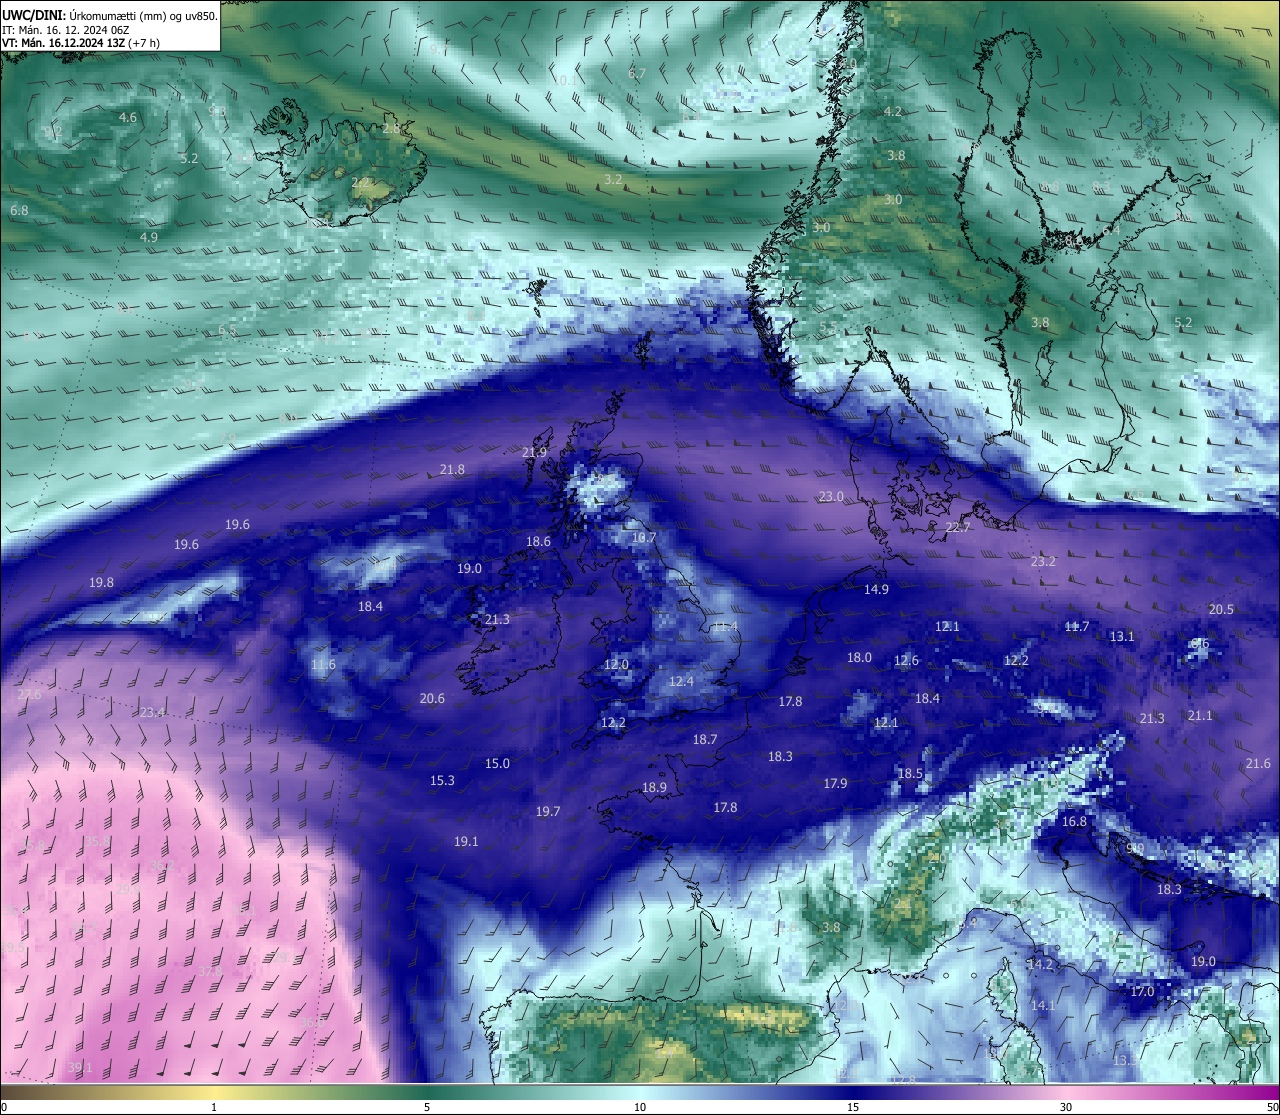The width and height of the screenshot is (1280, 1115).
Task: Click the 4.9 value label
Action: [149, 237]
